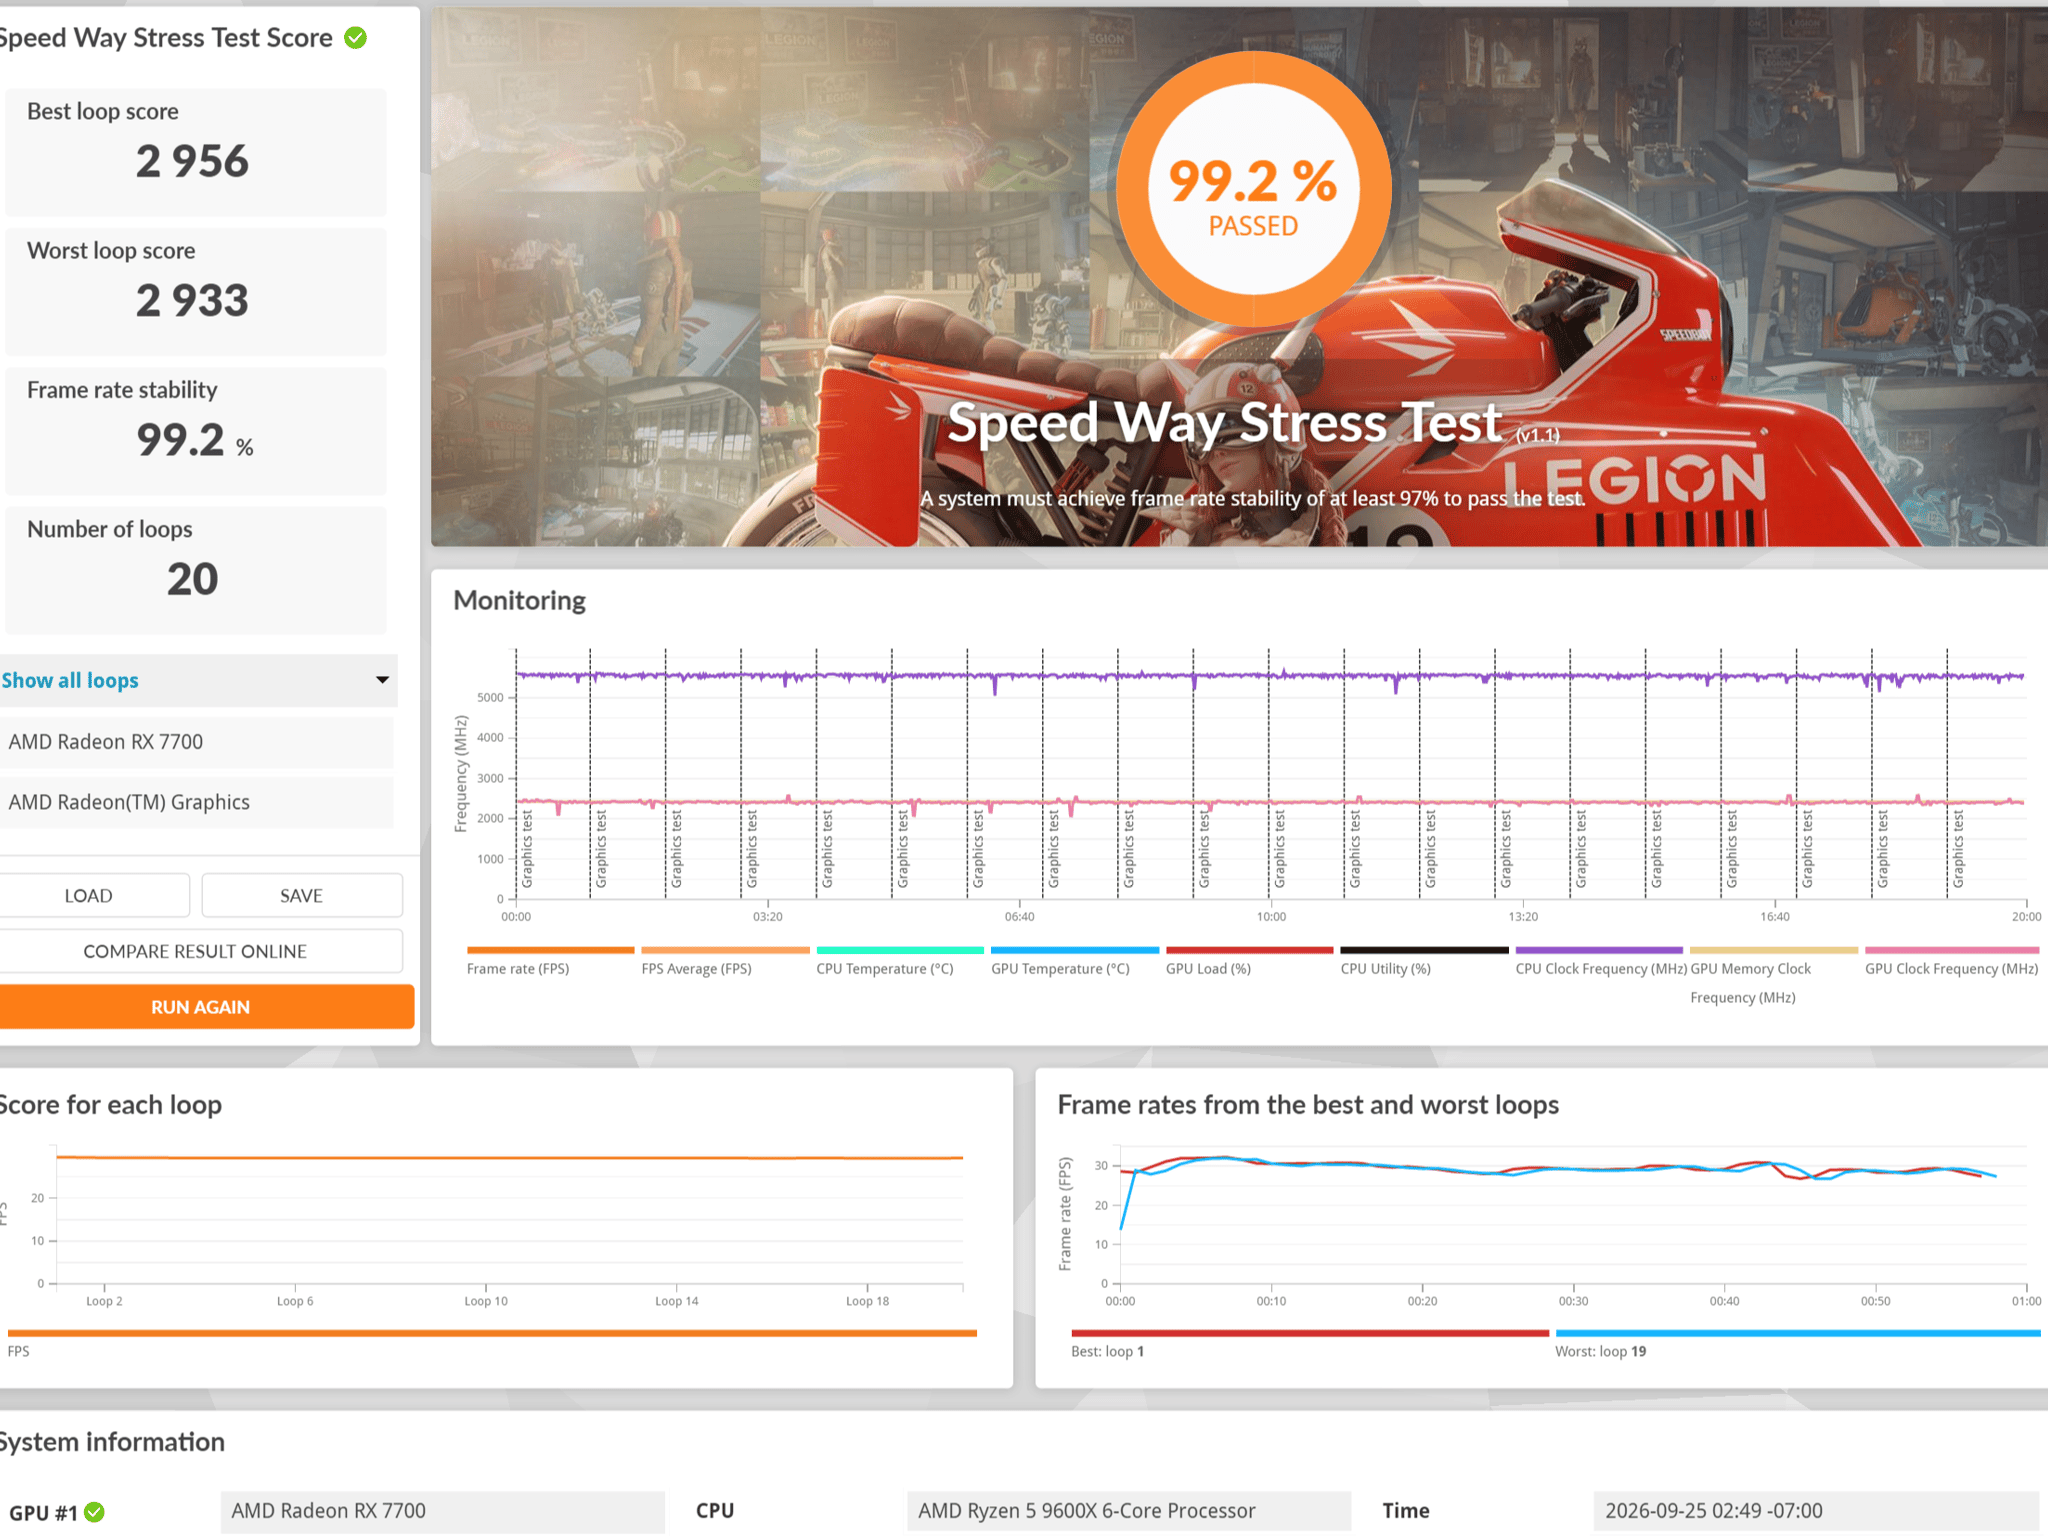This screenshot has width=2048, height=1536.
Task: Toggle the CPU Temperature legend series
Action: (x=900, y=962)
